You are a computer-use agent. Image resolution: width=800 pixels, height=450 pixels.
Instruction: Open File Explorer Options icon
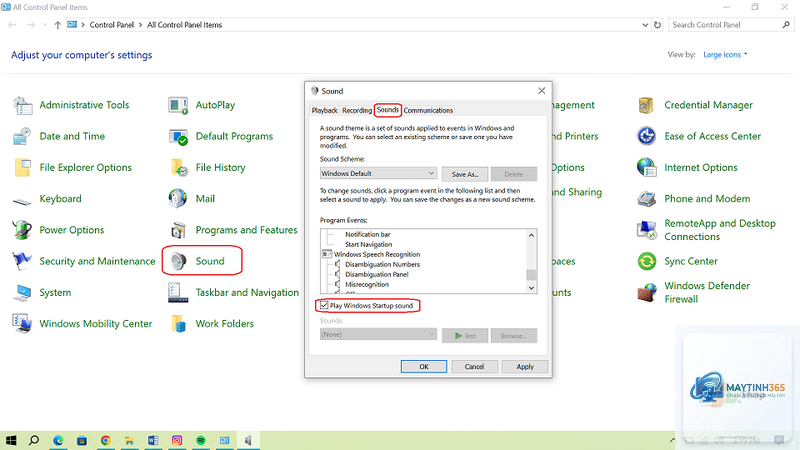[x=22, y=167]
